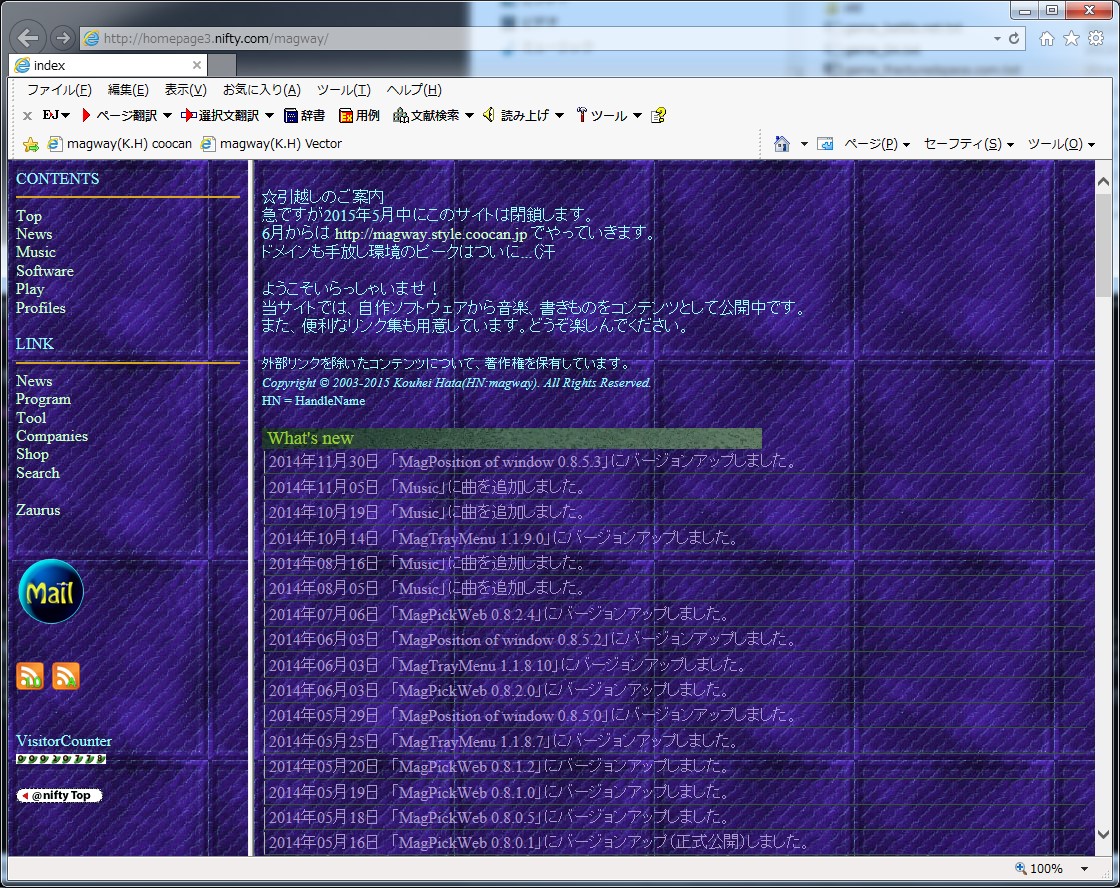The image size is (1120, 888).
Task: Click the Software link under CONTENTS
Action: 45,271
